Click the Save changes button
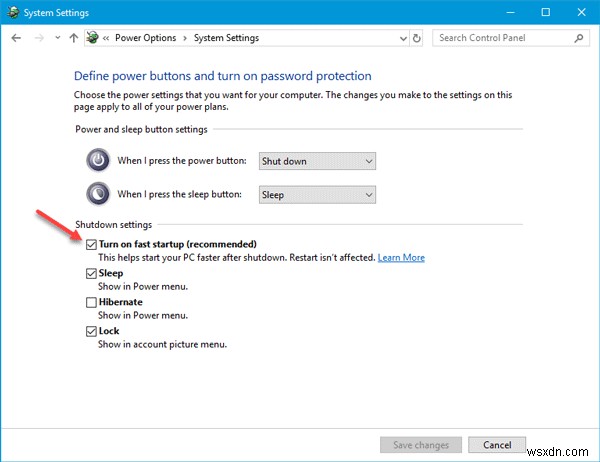The width and height of the screenshot is (600, 462). click(x=421, y=445)
